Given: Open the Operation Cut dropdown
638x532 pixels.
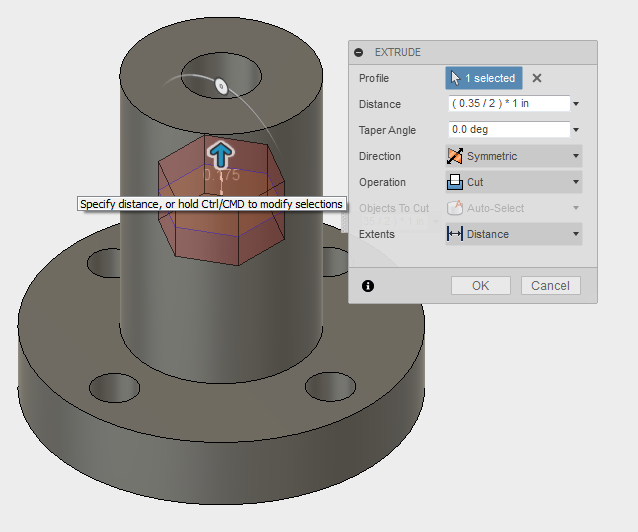Looking at the screenshot, I should click(514, 182).
